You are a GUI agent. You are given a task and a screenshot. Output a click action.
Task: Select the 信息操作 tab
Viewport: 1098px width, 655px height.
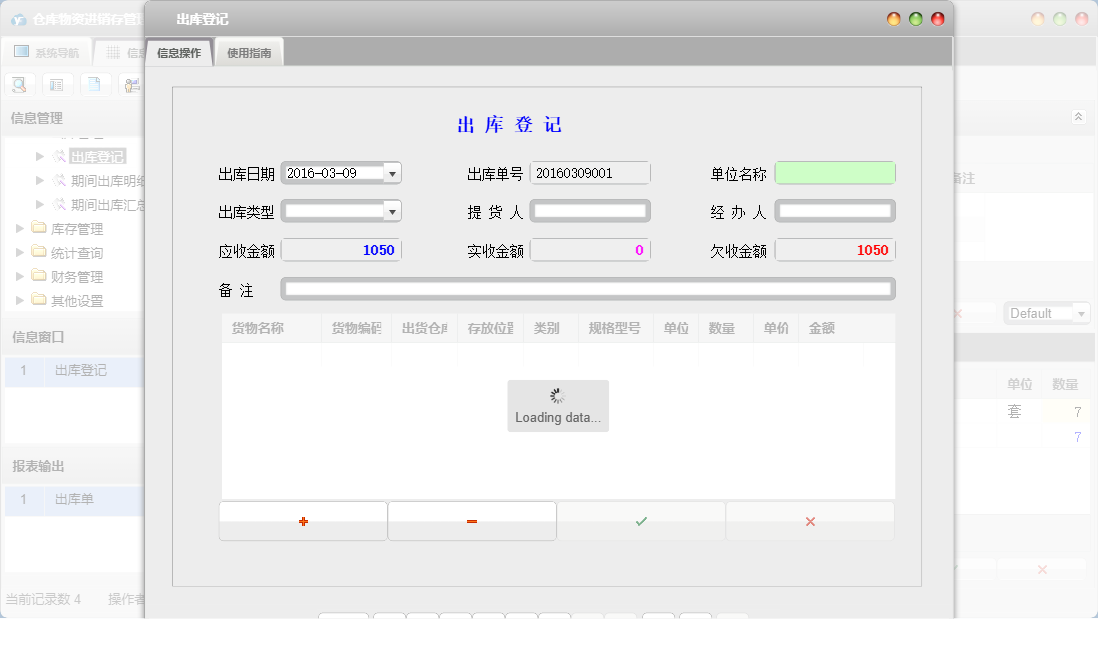tap(180, 51)
